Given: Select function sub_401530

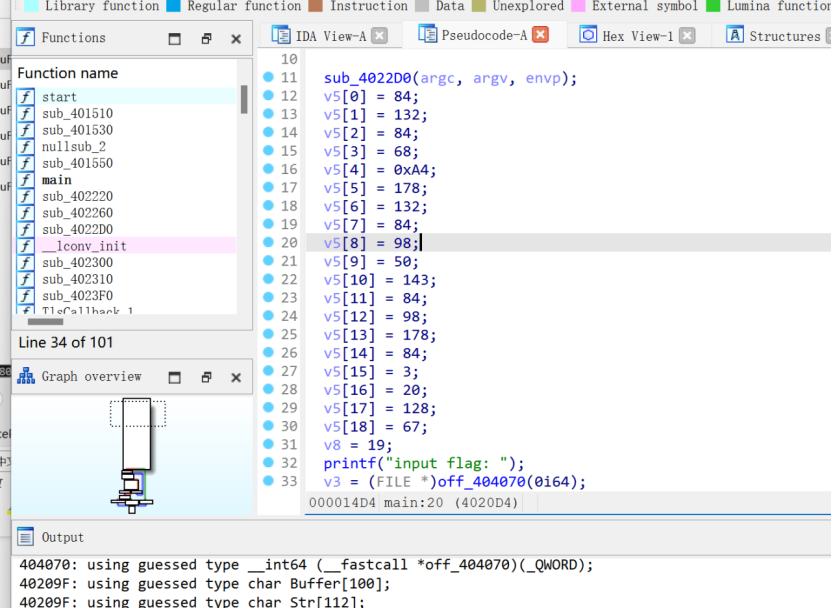Looking at the screenshot, I should pyautogui.click(x=125, y=130).
